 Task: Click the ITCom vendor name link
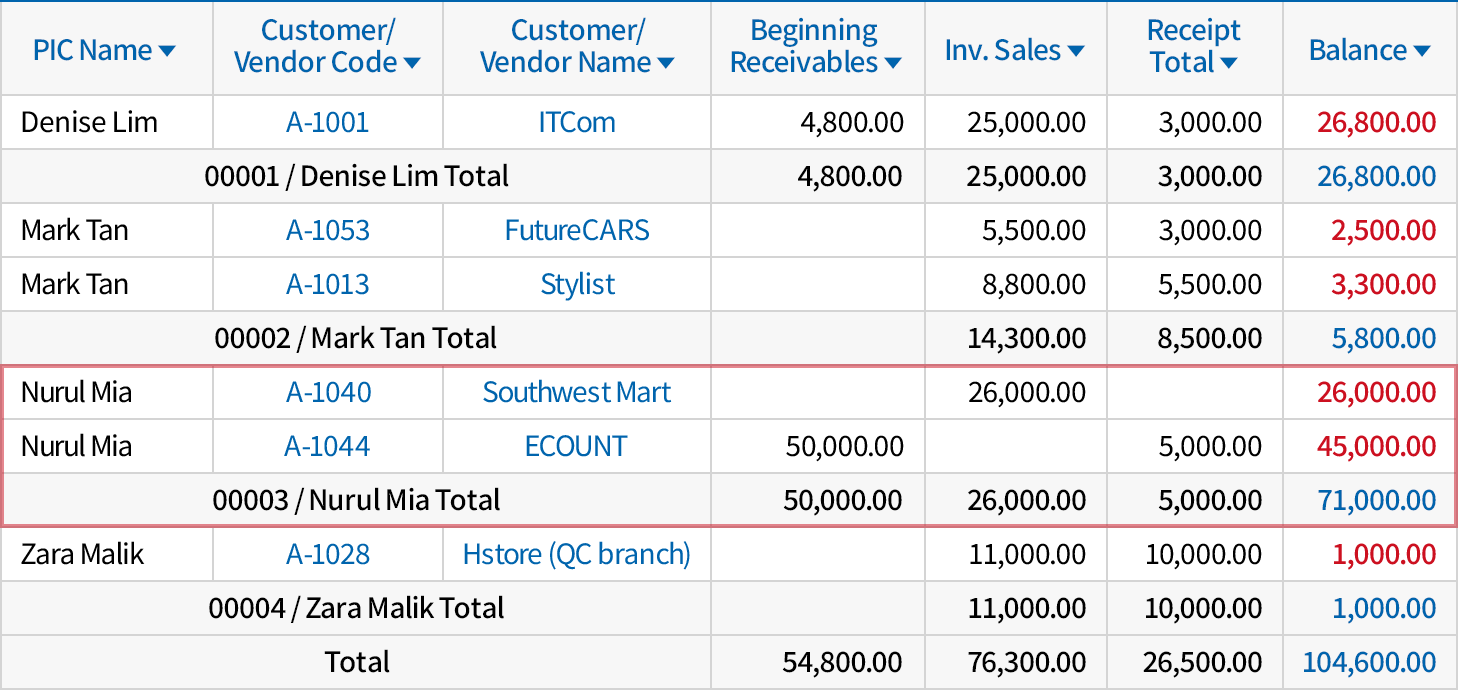577,123
